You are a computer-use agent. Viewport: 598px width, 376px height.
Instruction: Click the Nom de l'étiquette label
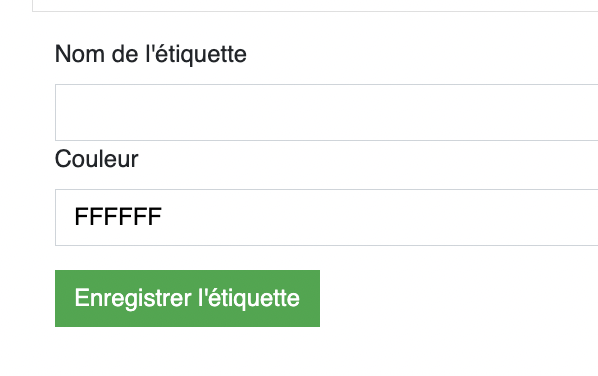[x=151, y=54]
